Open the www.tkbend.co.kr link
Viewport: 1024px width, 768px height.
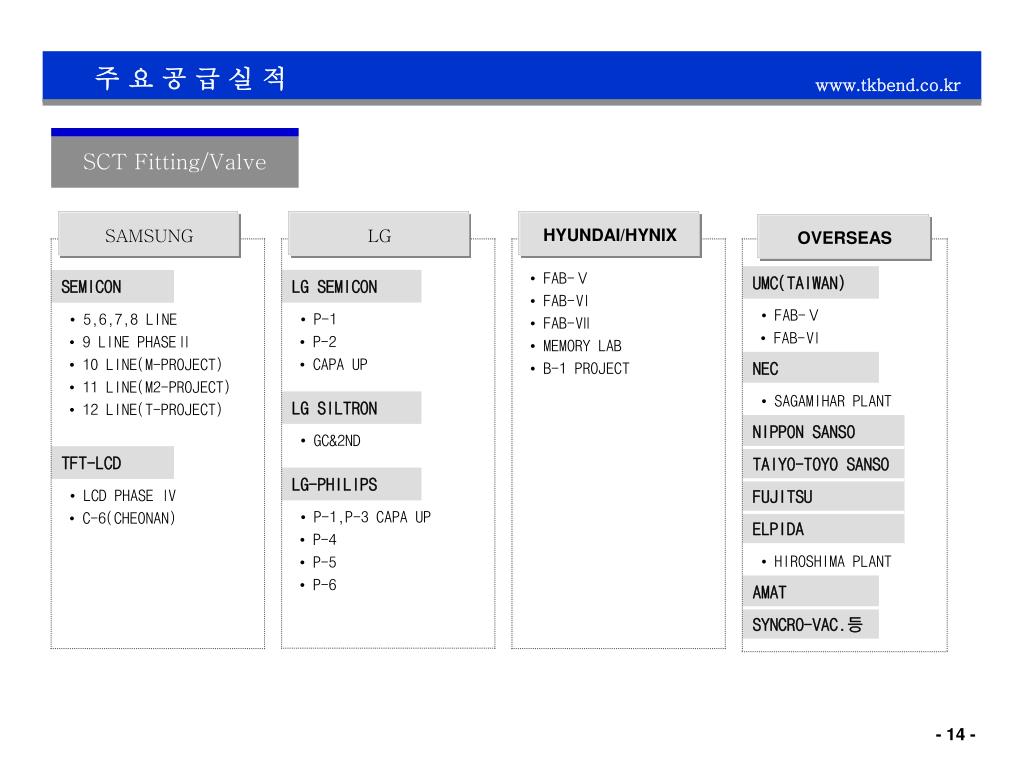(888, 85)
